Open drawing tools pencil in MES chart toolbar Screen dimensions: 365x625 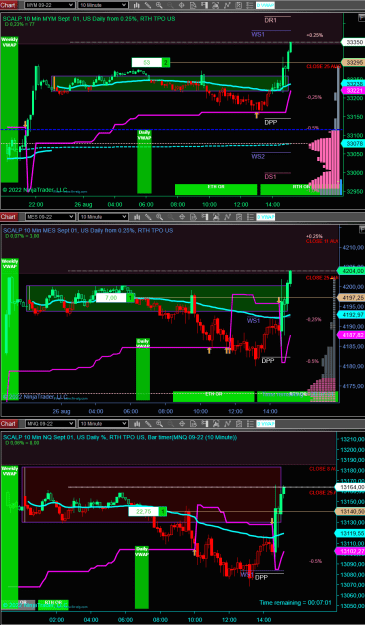(x=148, y=217)
